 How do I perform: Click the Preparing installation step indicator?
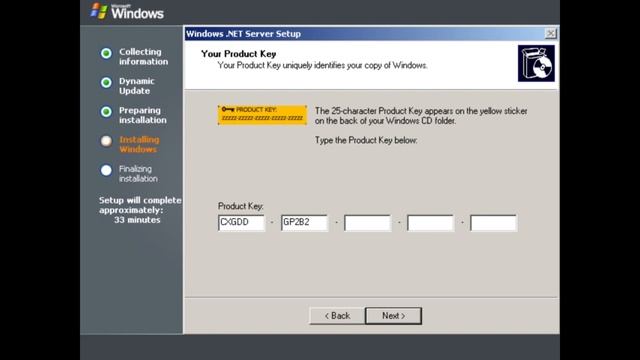(106, 112)
